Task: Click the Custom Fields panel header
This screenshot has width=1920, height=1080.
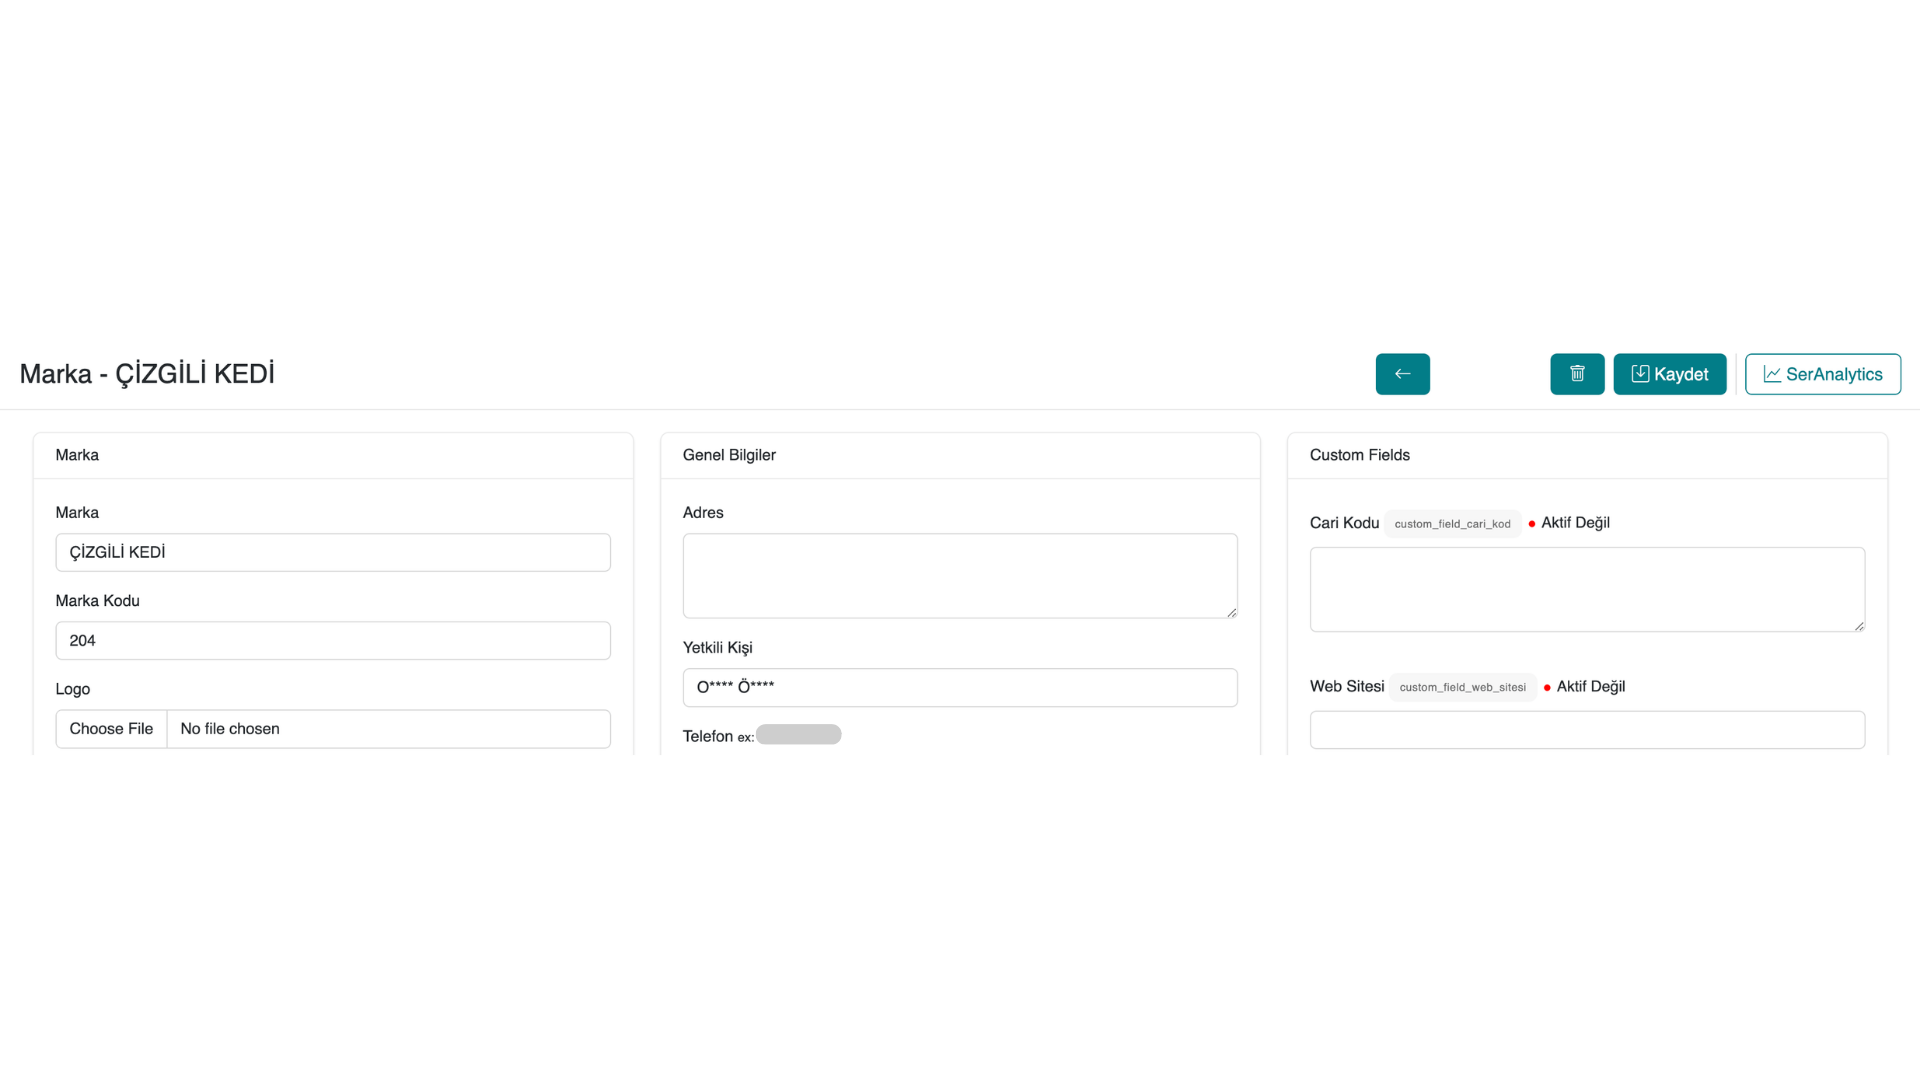Action: pyautogui.click(x=1359, y=455)
